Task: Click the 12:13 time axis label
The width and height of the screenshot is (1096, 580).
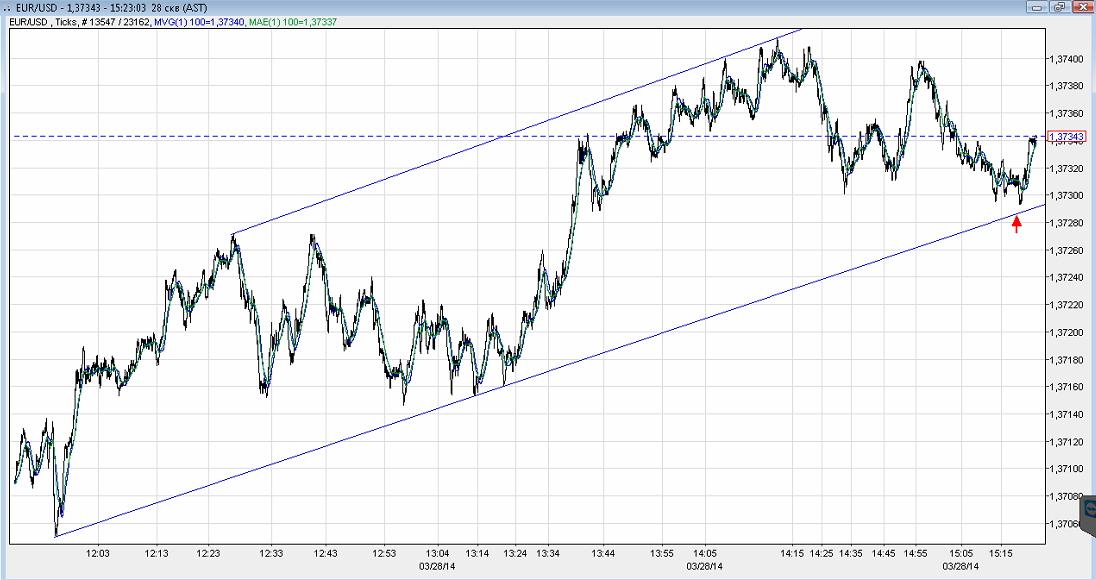Action: point(157,553)
